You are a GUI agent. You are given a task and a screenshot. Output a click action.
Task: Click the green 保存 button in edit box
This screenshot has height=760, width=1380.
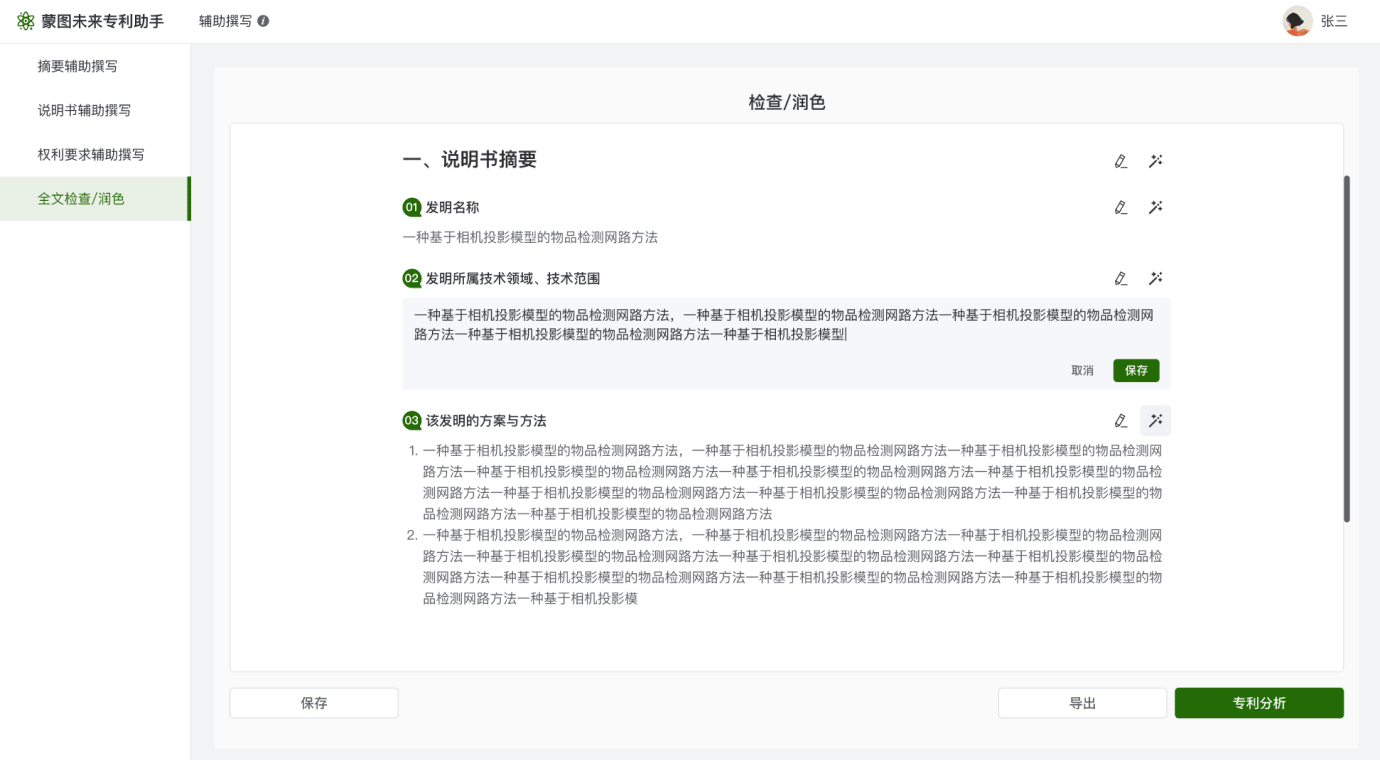click(x=1136, y=370)
